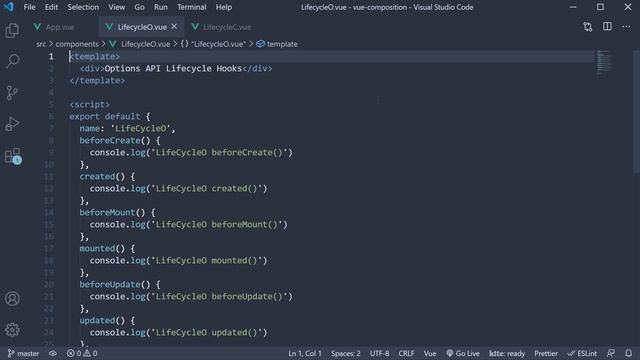The image size is (640, 360).
Task: Click Ln 1, Col 1 in status bar
Action: 305,353
